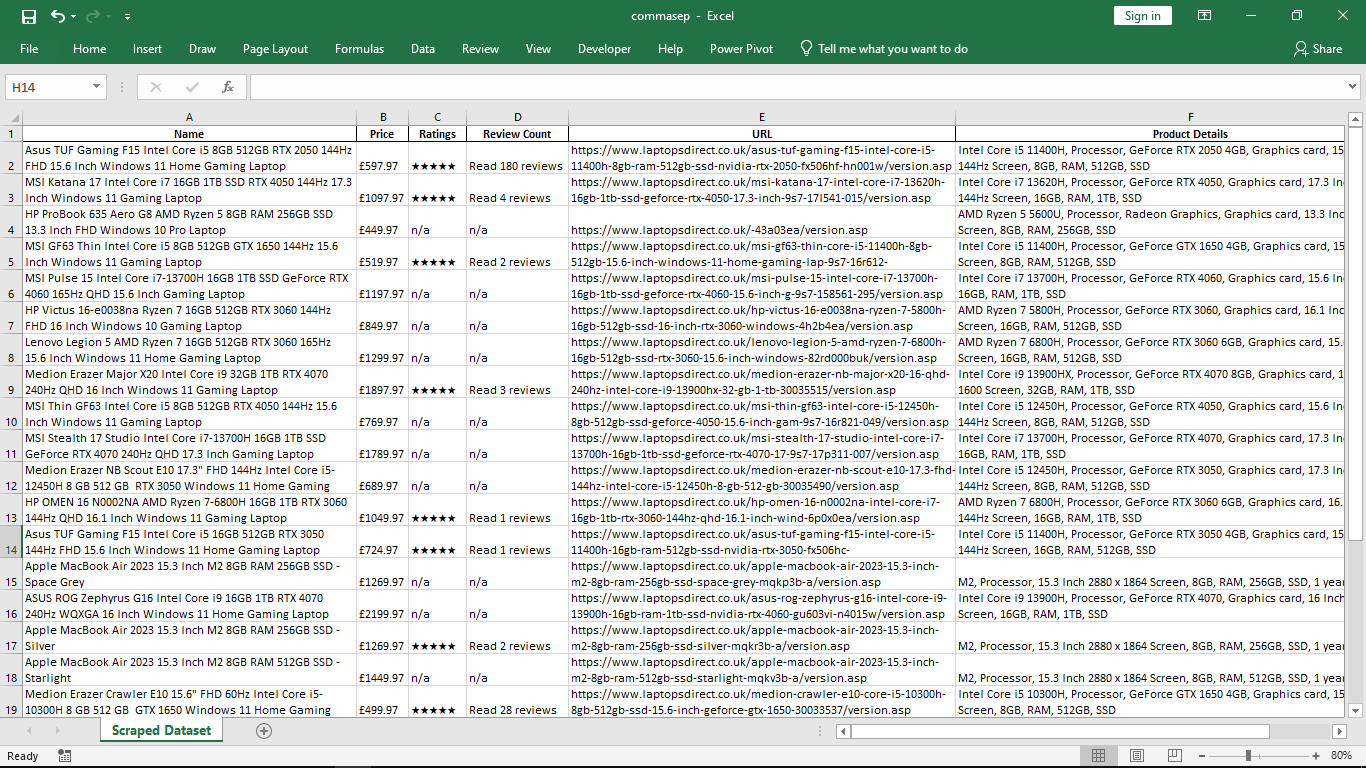
Task: Open the Developer tab
Action: pyautogui.click(x=604, y=49)
